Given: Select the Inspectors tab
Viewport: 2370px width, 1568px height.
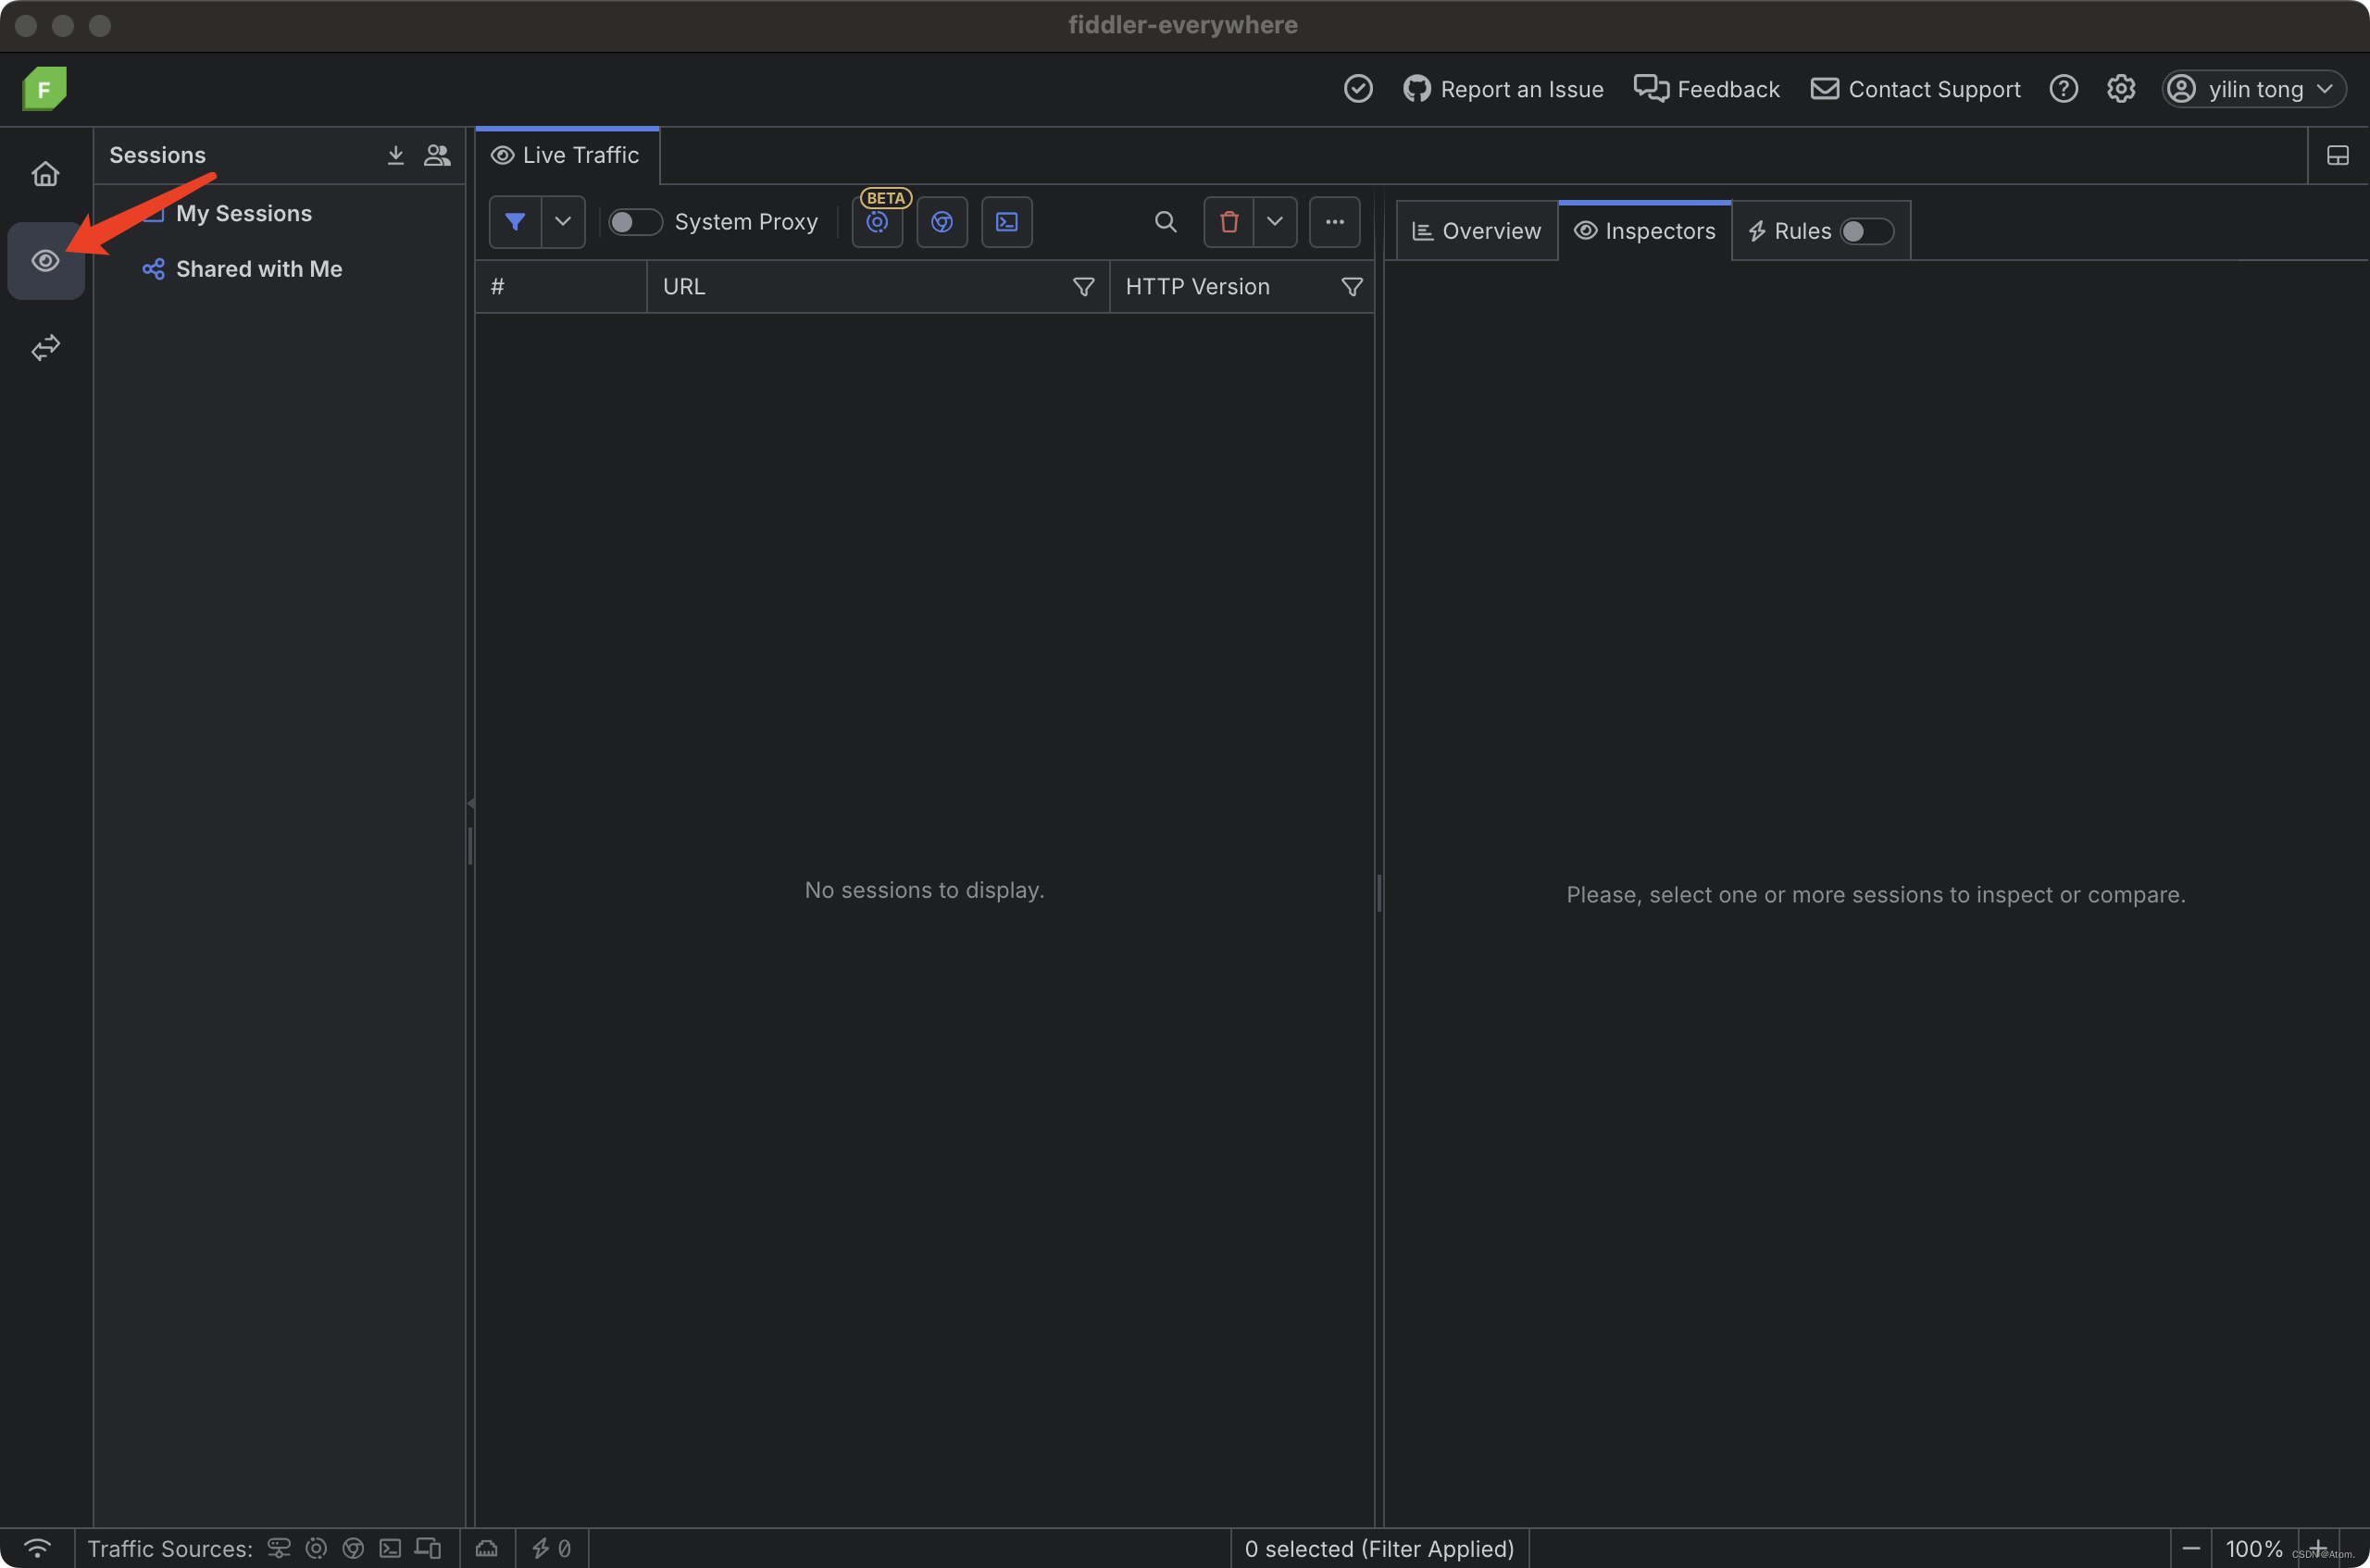Looking at the screenshot, I should coord(1644,231).
